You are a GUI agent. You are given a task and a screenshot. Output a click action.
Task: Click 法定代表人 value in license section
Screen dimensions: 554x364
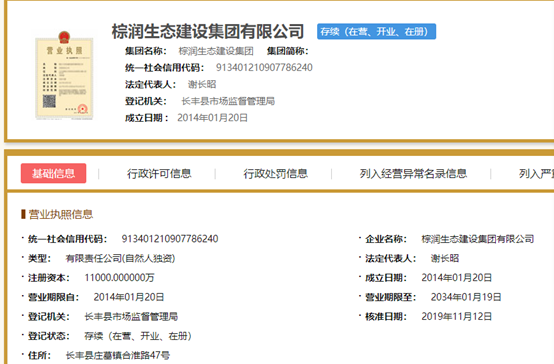[x=444, y=258]
